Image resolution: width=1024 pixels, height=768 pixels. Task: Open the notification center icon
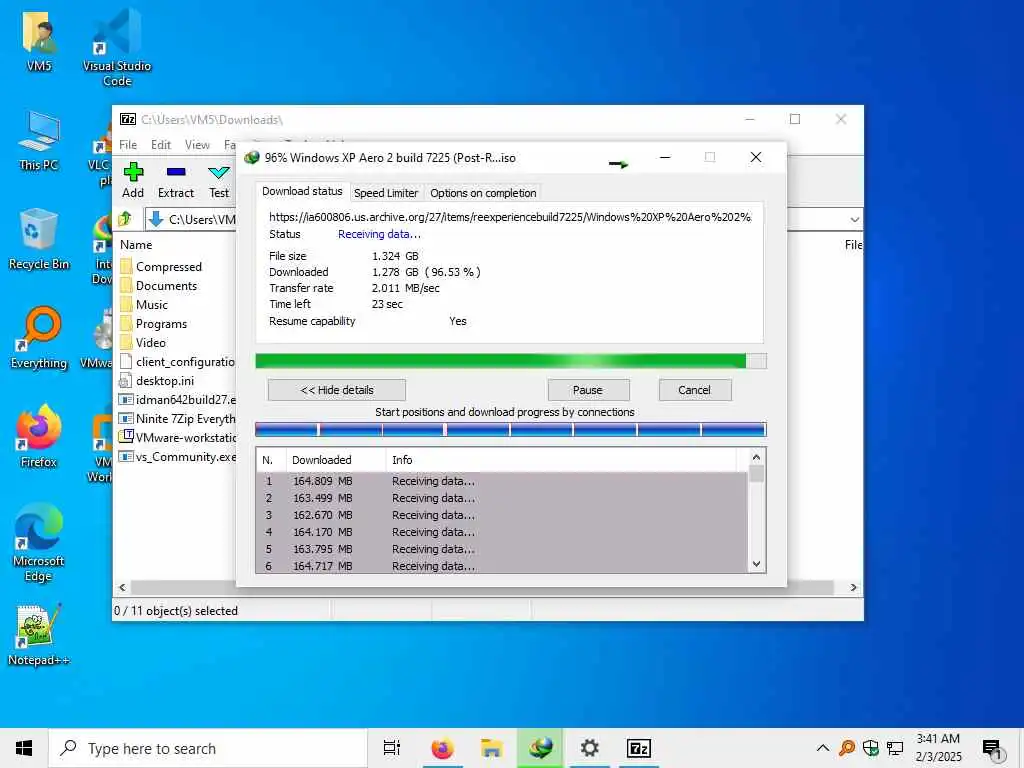pos(991,749)
